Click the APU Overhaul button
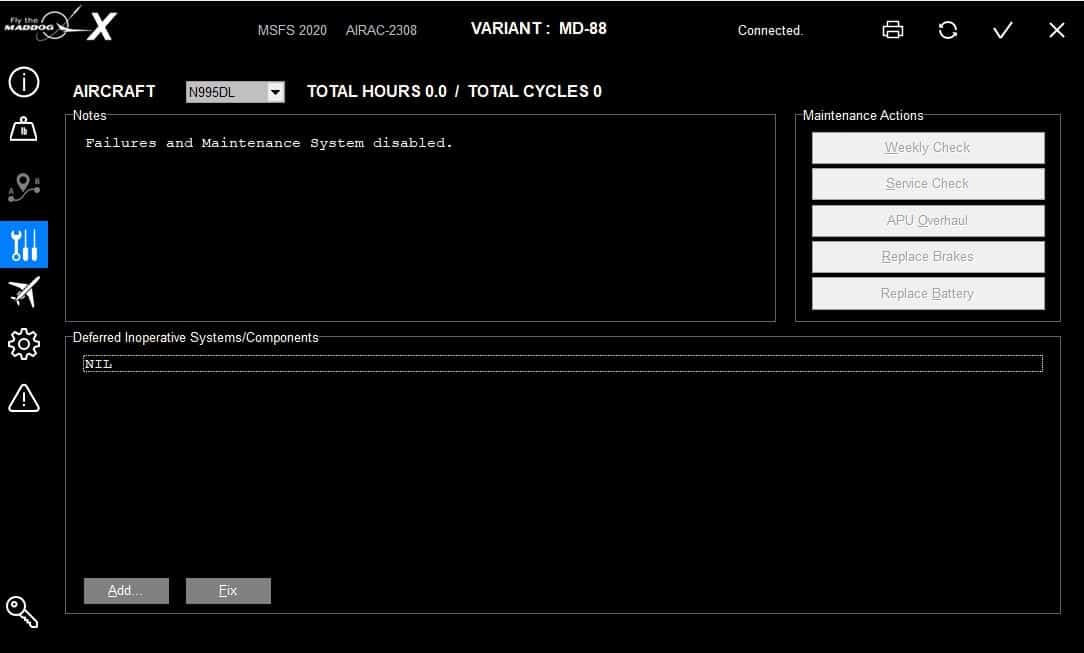This screenshot has height=653, width=1084. click(927, 221)
